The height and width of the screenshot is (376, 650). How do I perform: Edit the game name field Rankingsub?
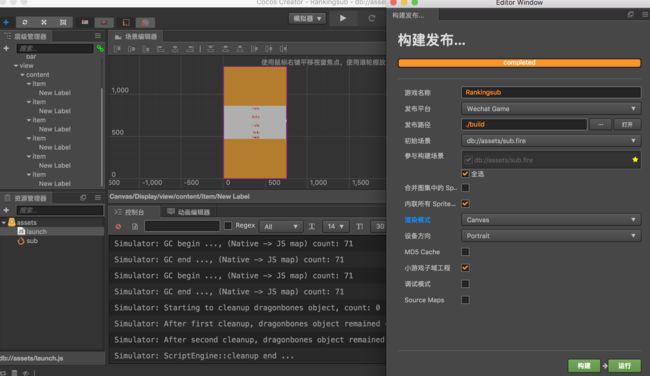[x=551, y=92]
